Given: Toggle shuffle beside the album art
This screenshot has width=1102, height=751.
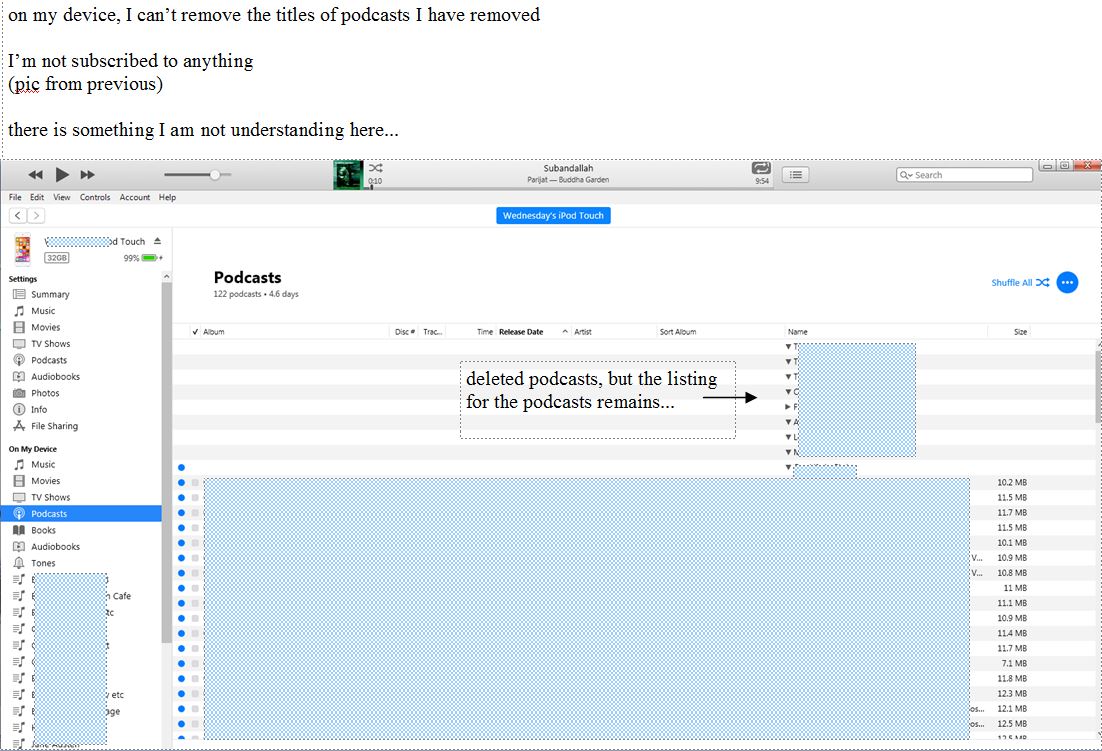Looking at the screenshot, I should (x=376, y=168).
